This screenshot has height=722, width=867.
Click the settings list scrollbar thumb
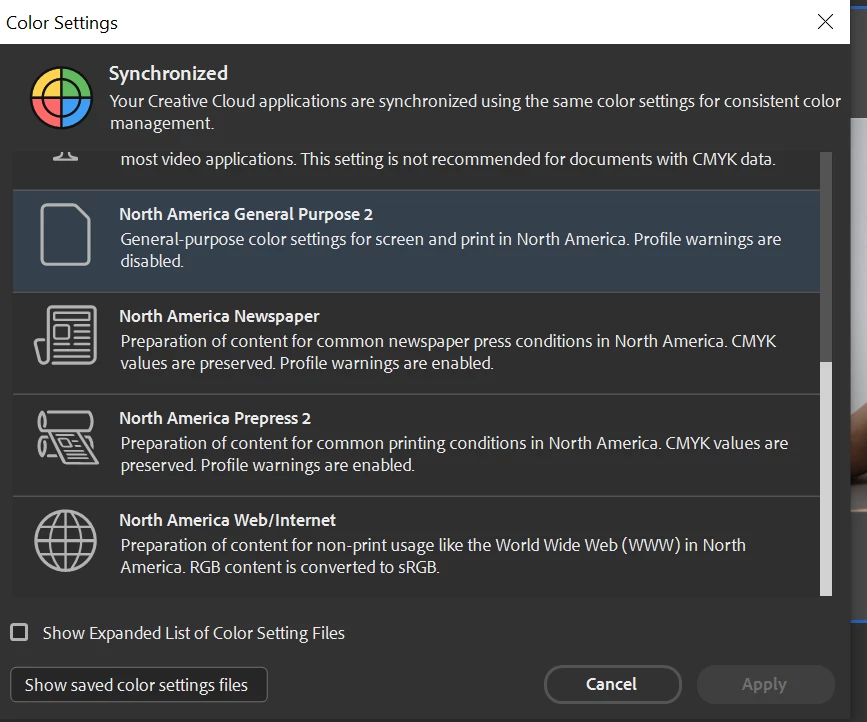[x=826, y=479]
